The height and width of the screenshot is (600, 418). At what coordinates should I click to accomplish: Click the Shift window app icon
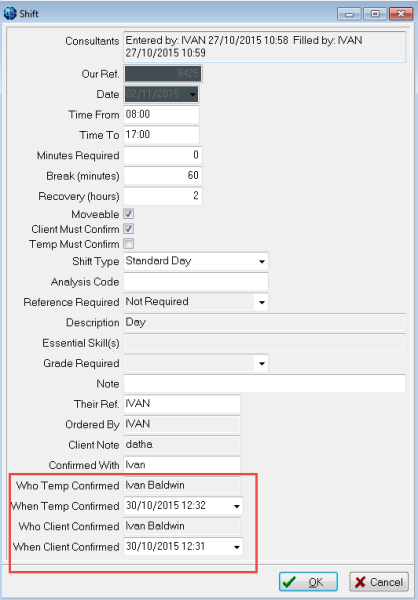point(10,14)
